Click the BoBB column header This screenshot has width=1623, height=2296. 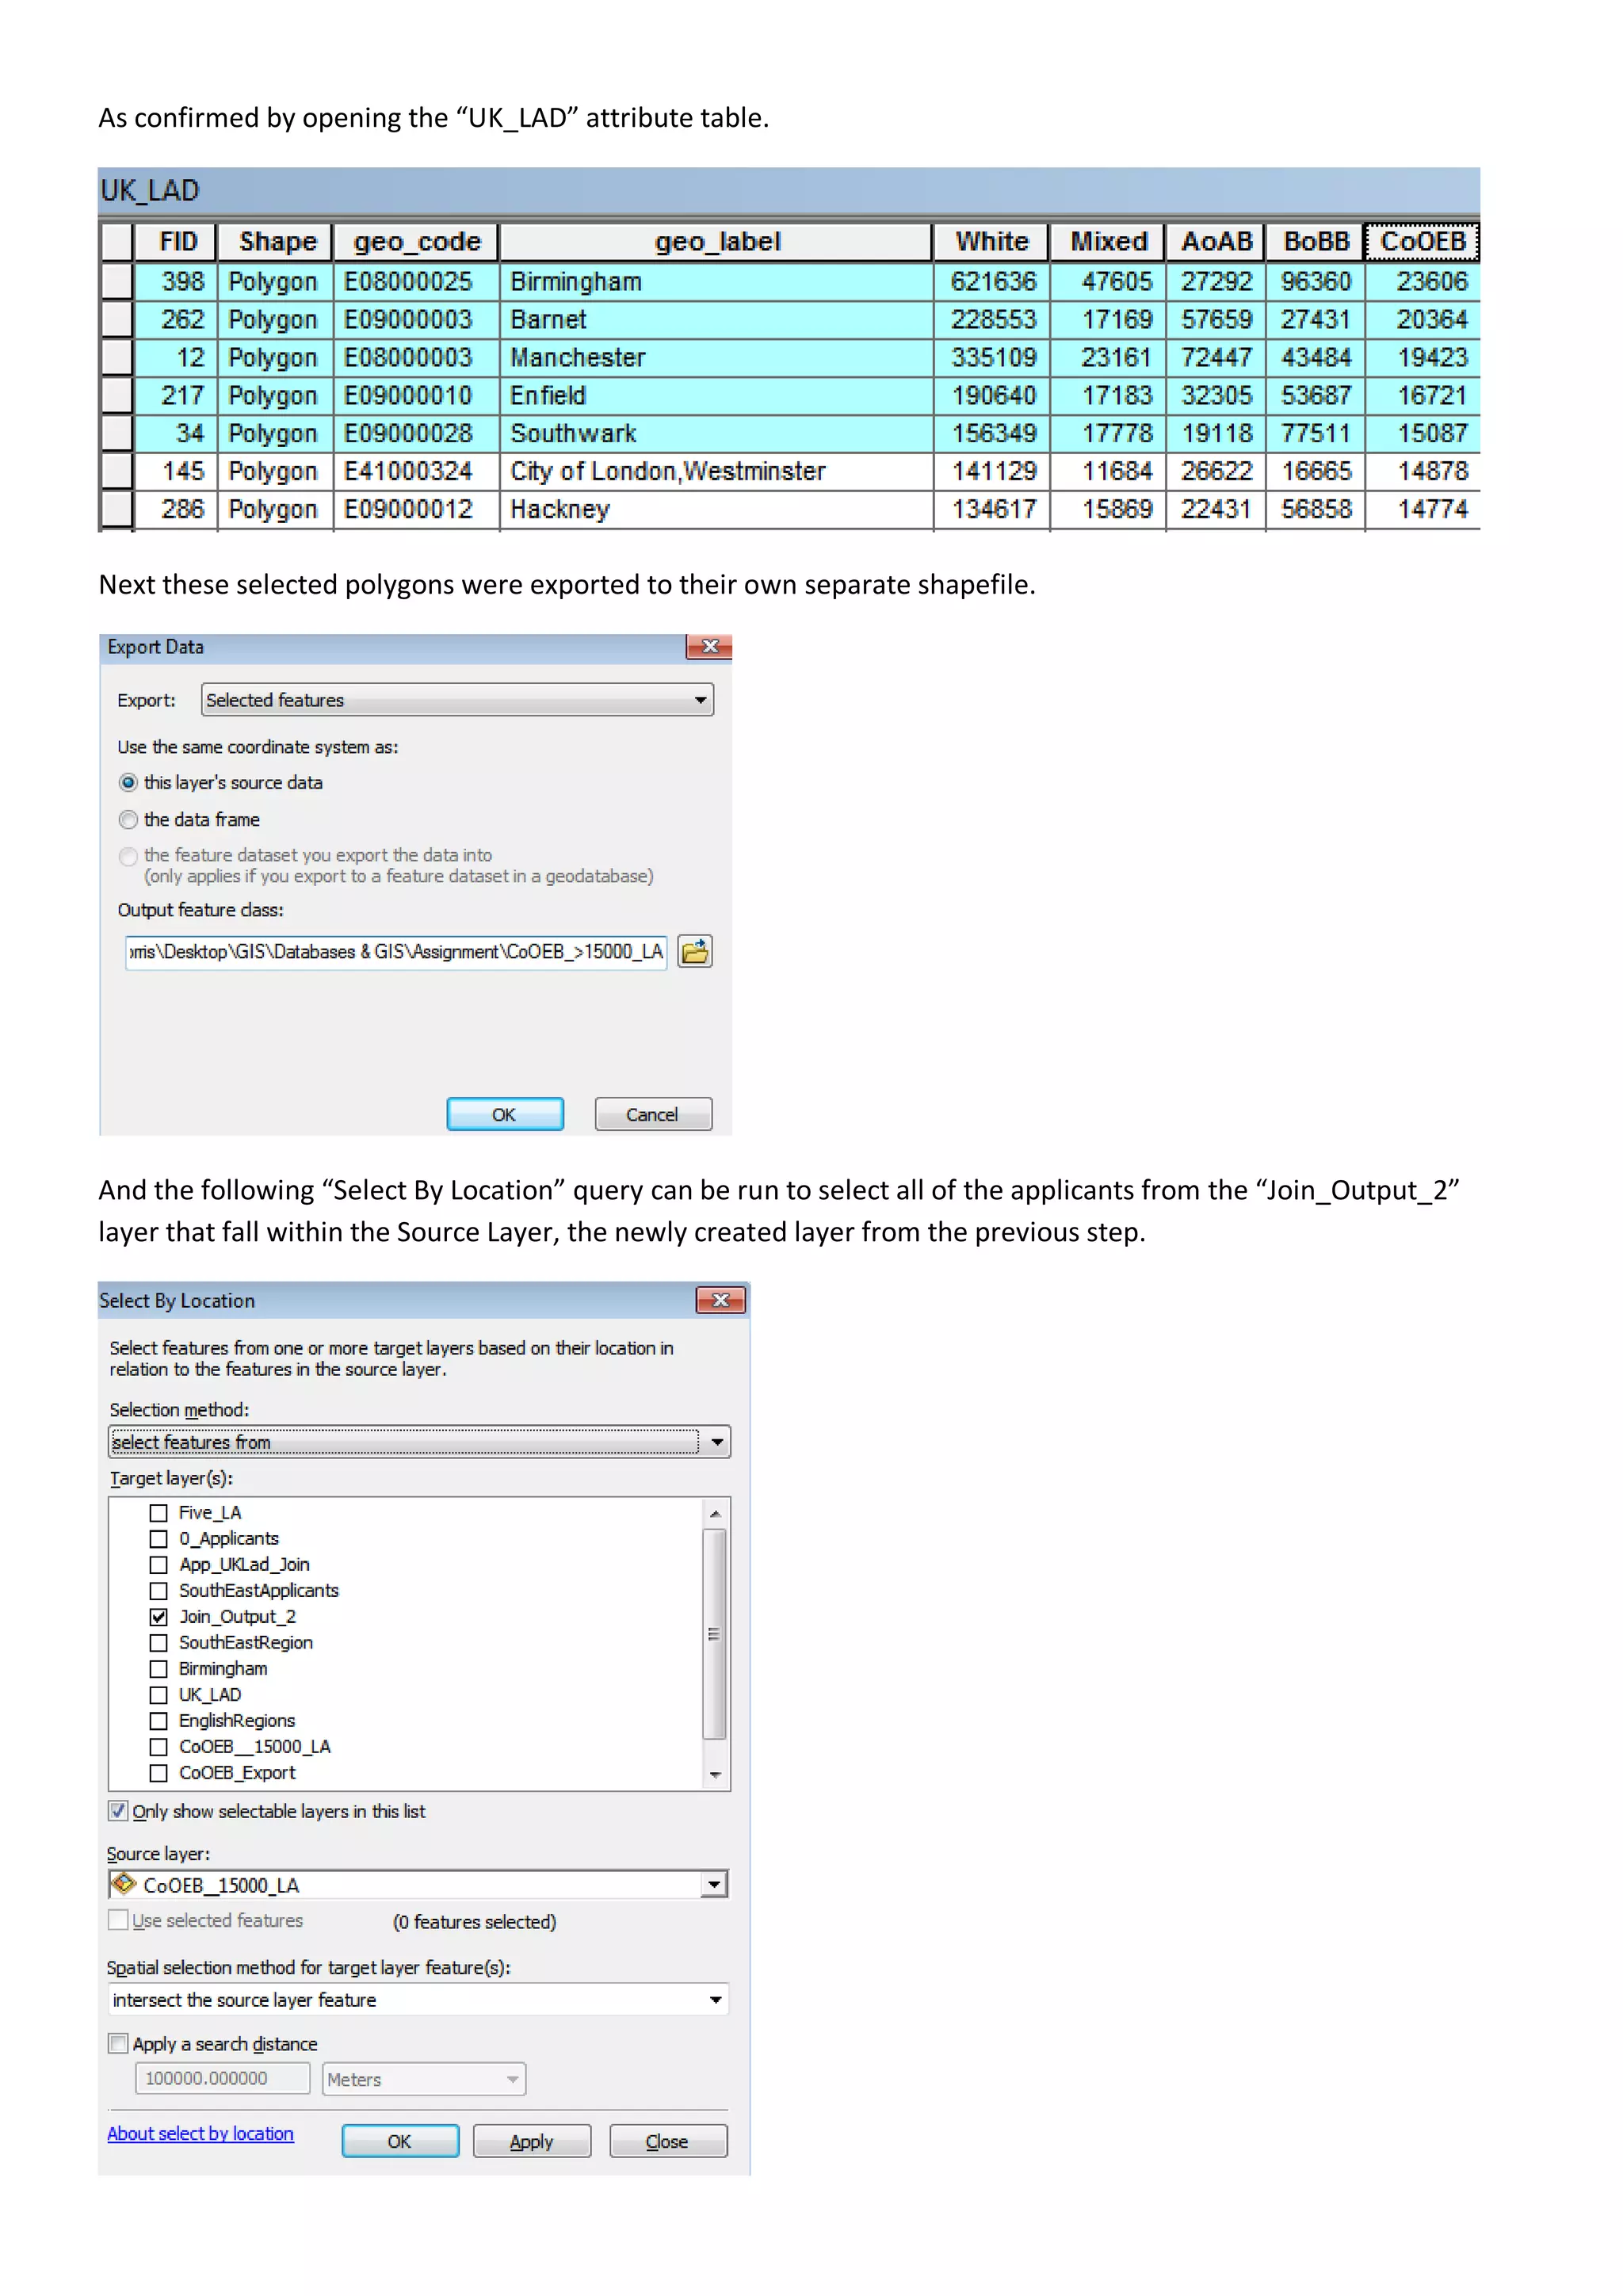1316,242
